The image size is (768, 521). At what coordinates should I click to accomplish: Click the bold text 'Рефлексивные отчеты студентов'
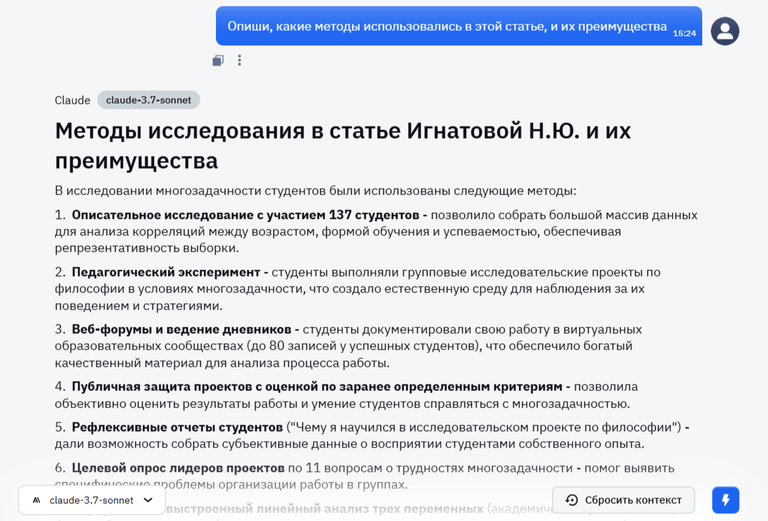click(177, 427)
